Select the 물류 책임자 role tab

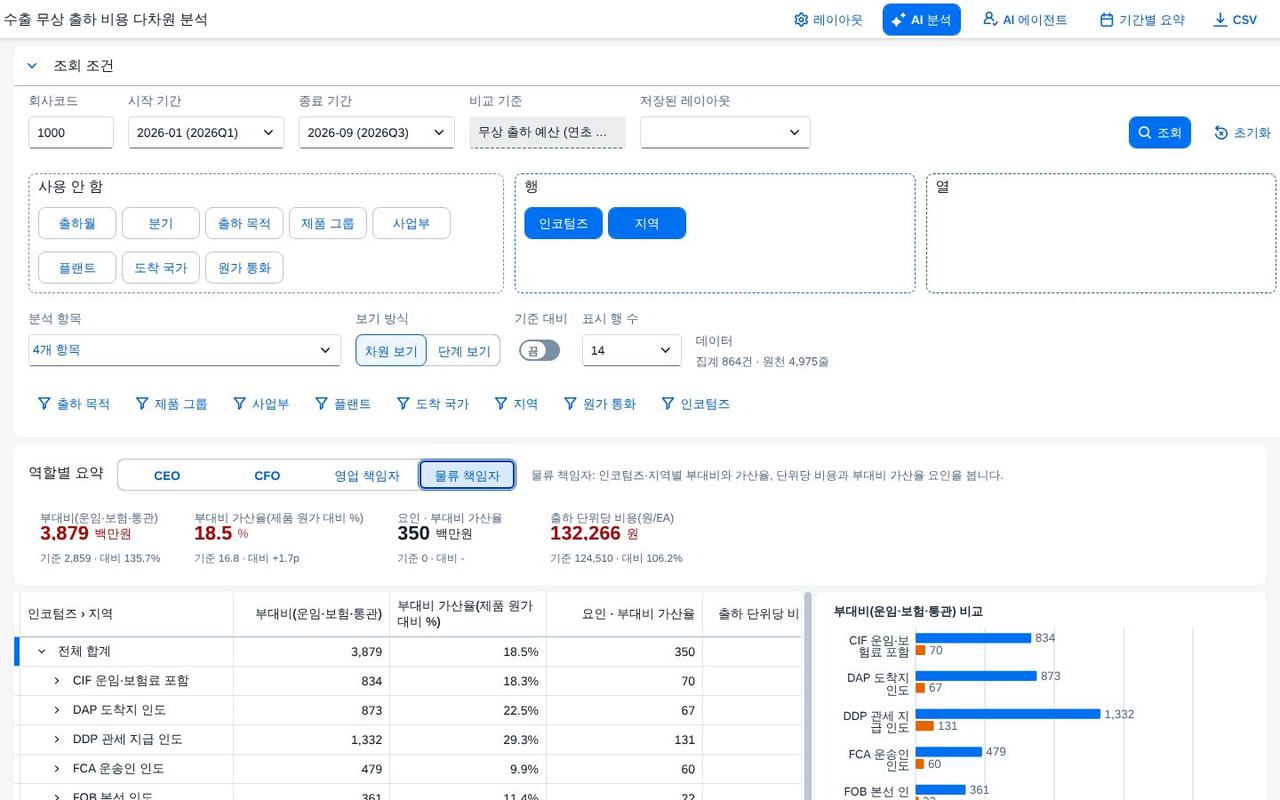point(467,475)
